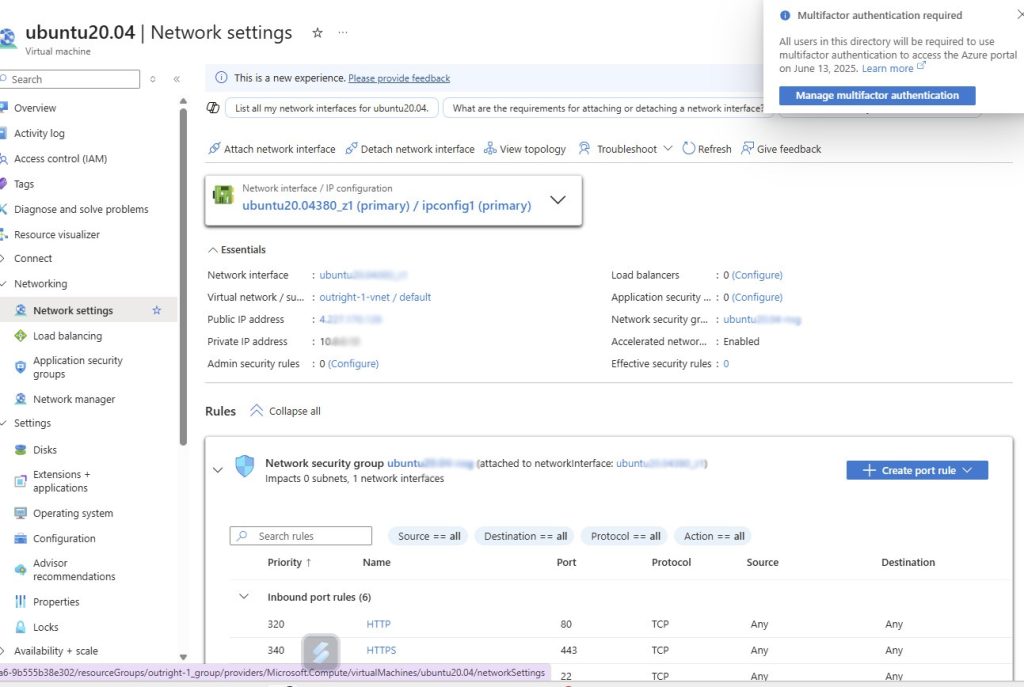Open the Protocol == all filter
The image size is (1024, 687).
coord(625,536)
